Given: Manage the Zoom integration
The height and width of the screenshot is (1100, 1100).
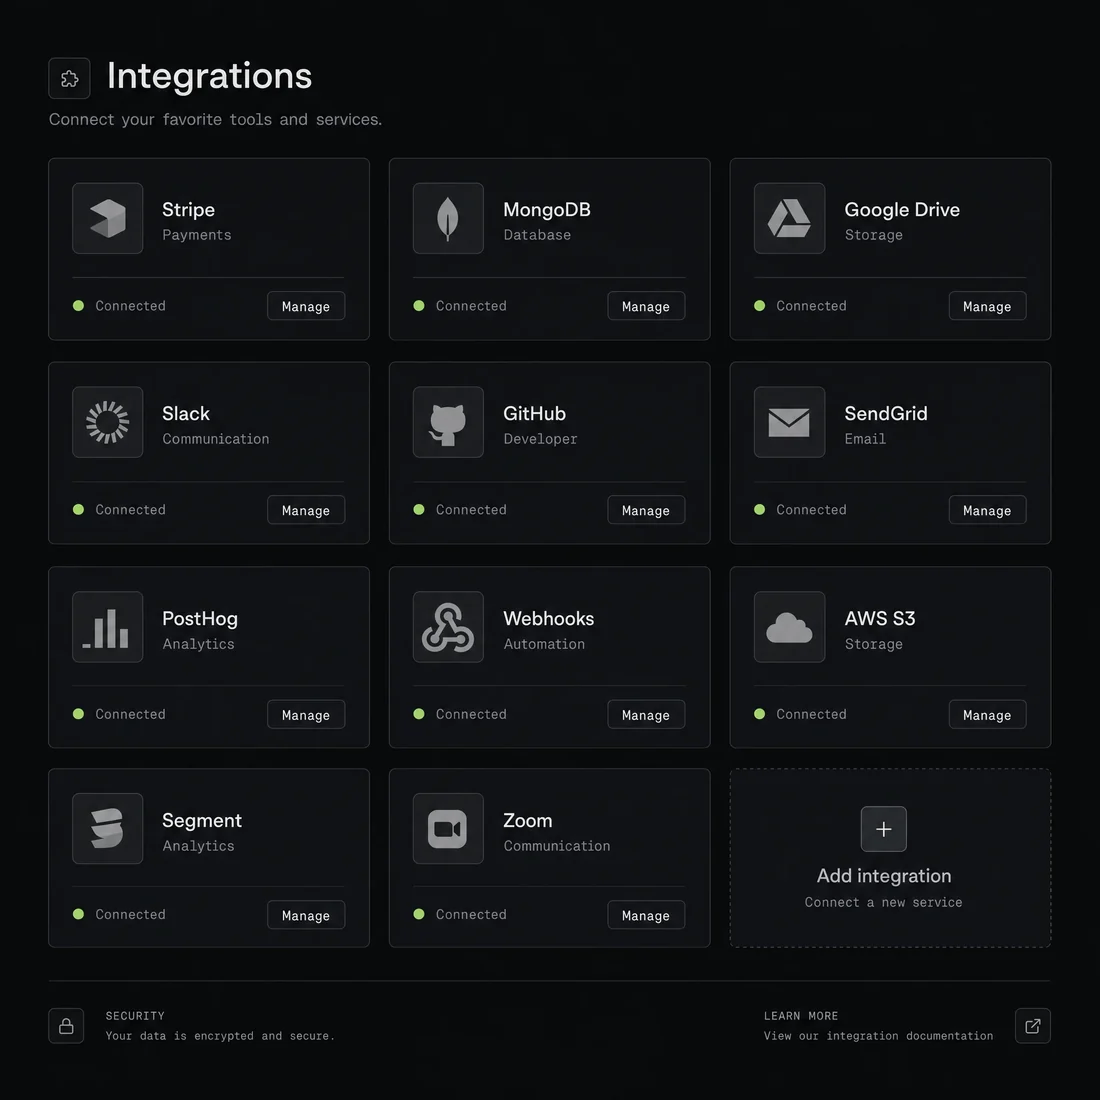Looking at the screenshot, I should pos(646,915).
